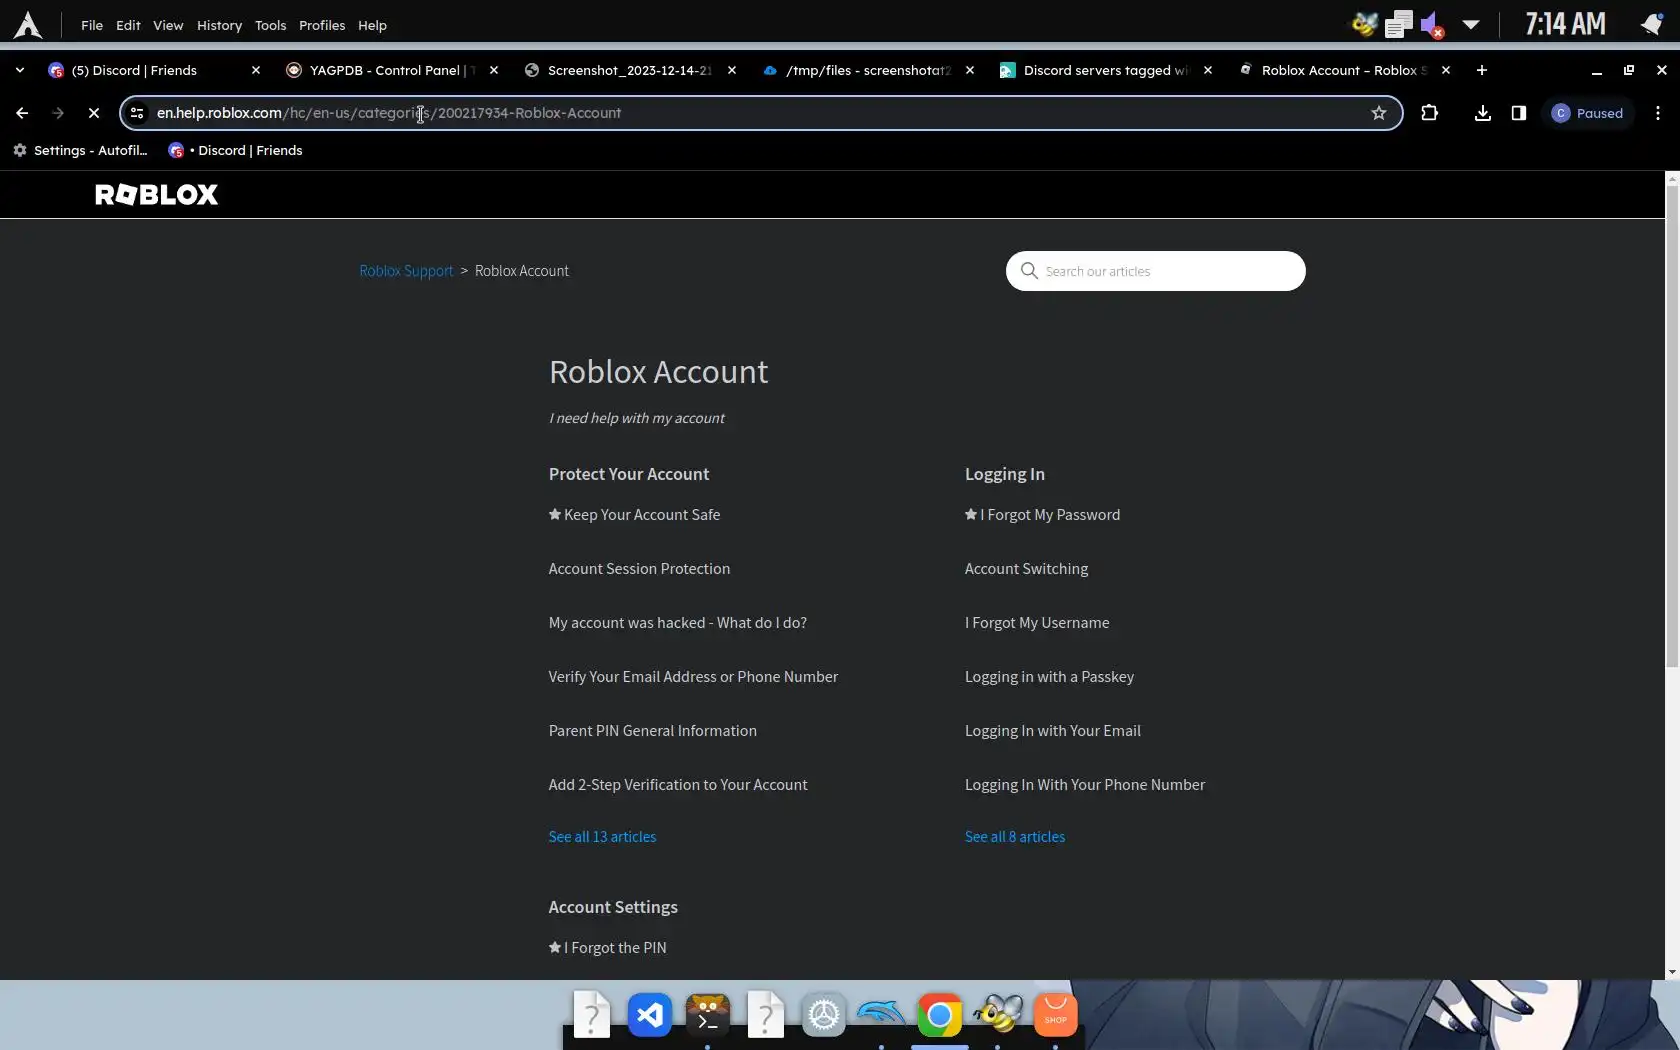Open the Account Switching article
The image size is (1680, 1050).
click(x=1027, y=569)
